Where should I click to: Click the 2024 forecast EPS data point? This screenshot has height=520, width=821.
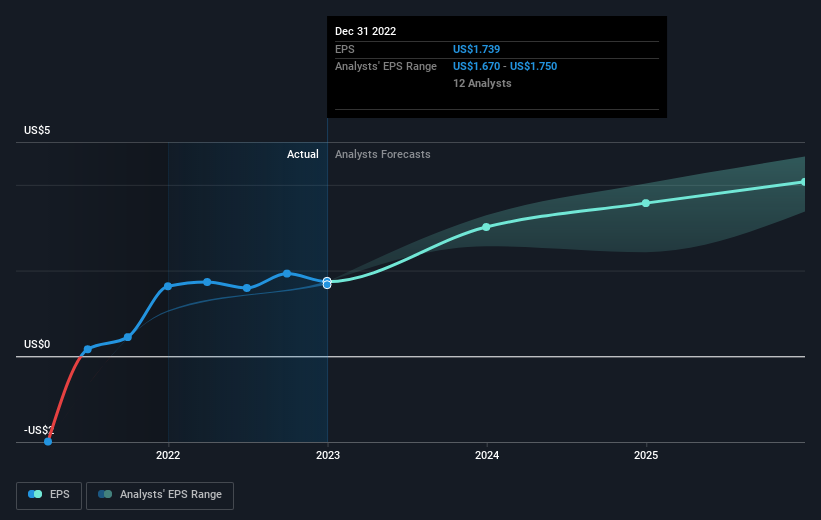(486, 227)
